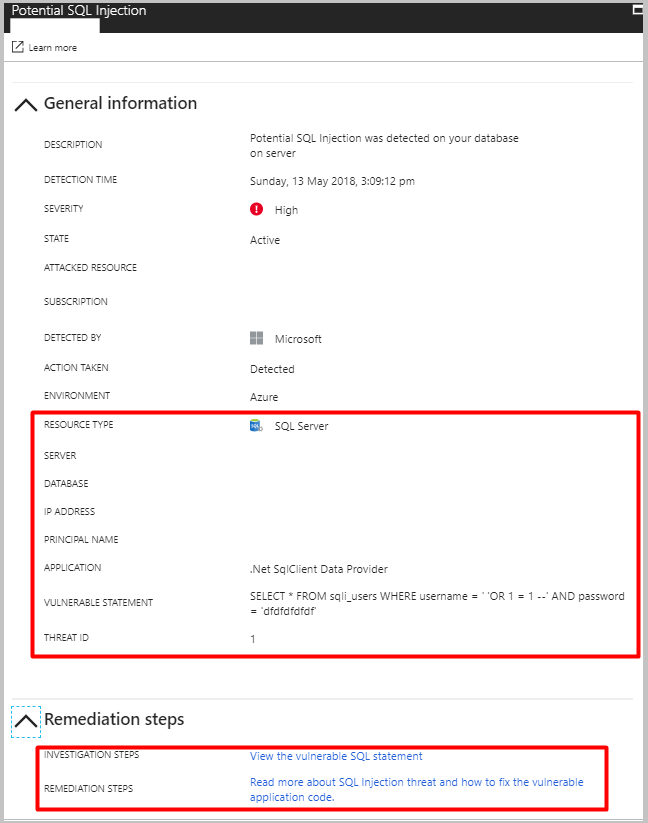Select the Remediation steps heading
The image size is (648, 823).
tap(114, 719)
